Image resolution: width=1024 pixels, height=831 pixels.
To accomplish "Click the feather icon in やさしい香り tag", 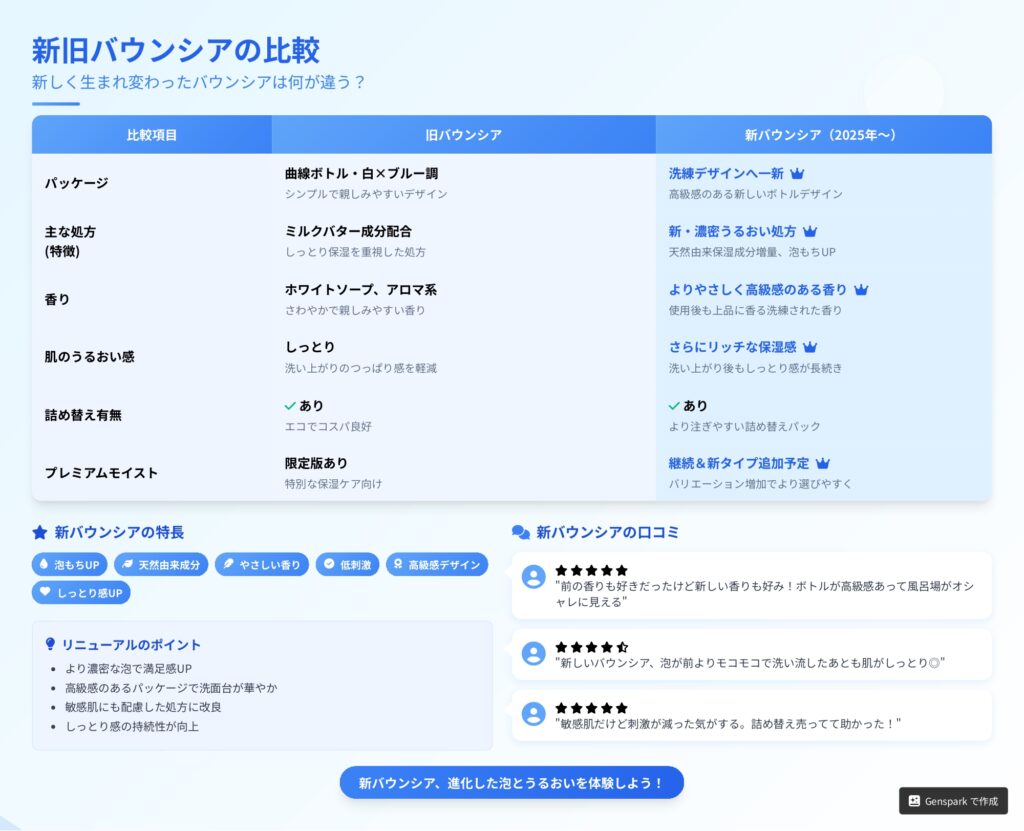I will pyautogui.click(x=229, y=564).
